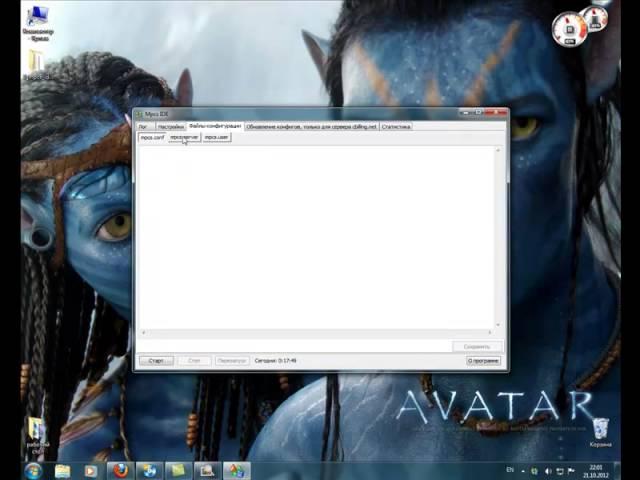Switch to the Статистика tab

pyautogui.click(x=396, y=127)
